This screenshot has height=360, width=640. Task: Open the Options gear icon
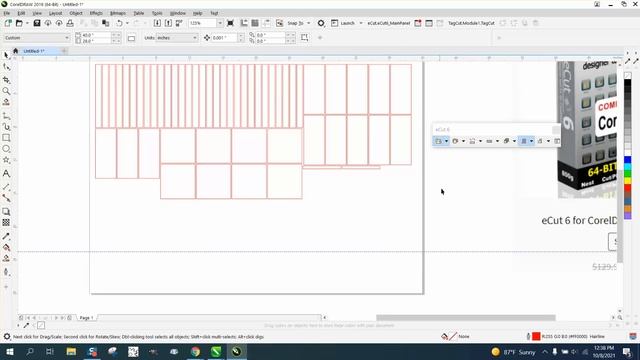point(321,23)
